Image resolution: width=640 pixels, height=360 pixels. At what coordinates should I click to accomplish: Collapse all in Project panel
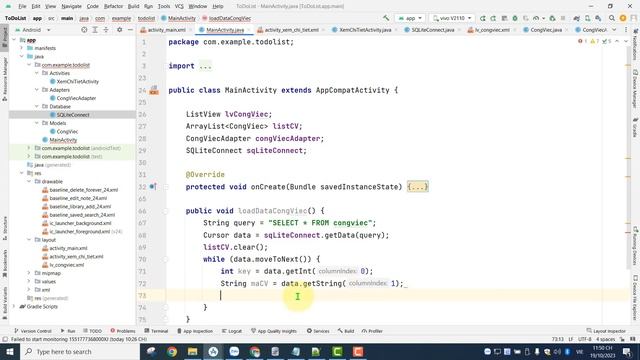tap(106, 30)
